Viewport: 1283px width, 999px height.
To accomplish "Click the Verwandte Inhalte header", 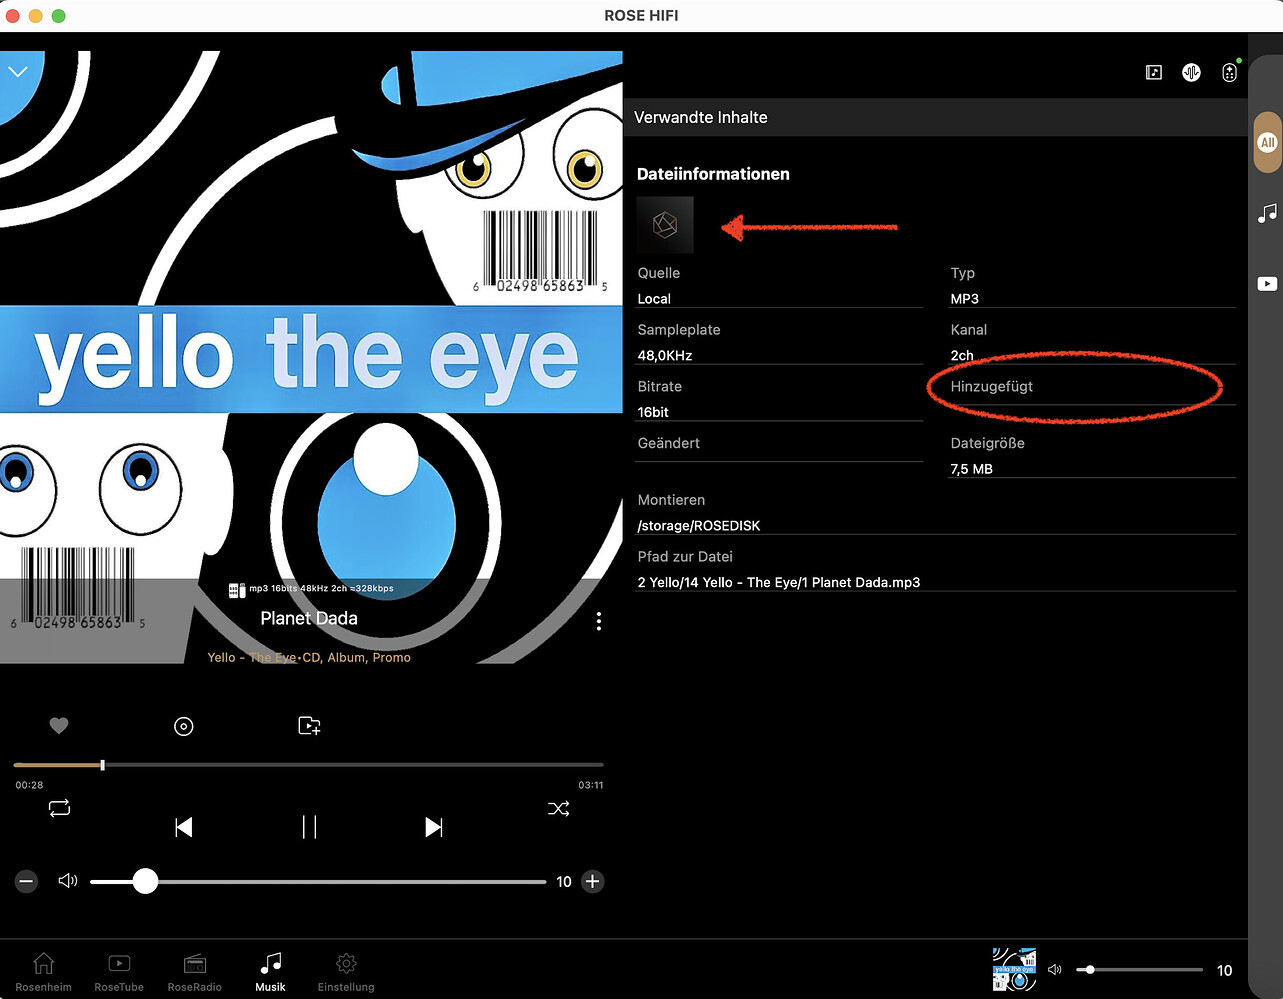I will (x=701, y=117).
